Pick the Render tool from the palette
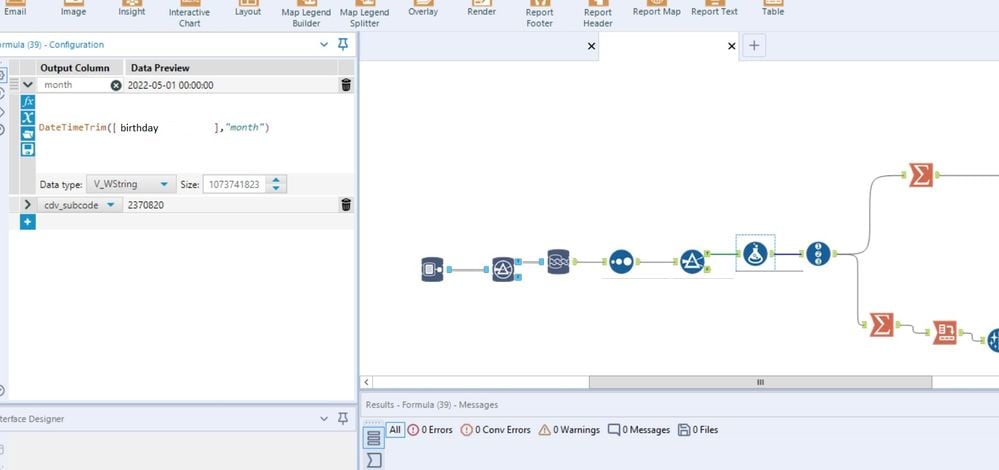This screenshot has height=470, width=999. click(x=482, y=8)
